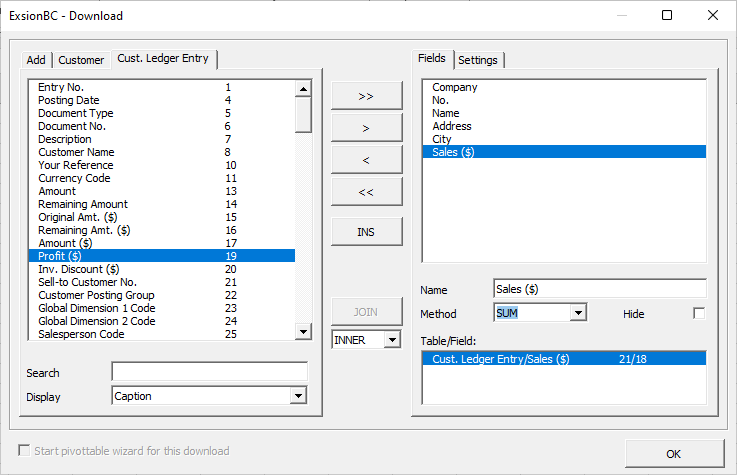This screenshot has width=737, height=475.
Task: Open the Settings tab
Action: click(x=478, y=60)
